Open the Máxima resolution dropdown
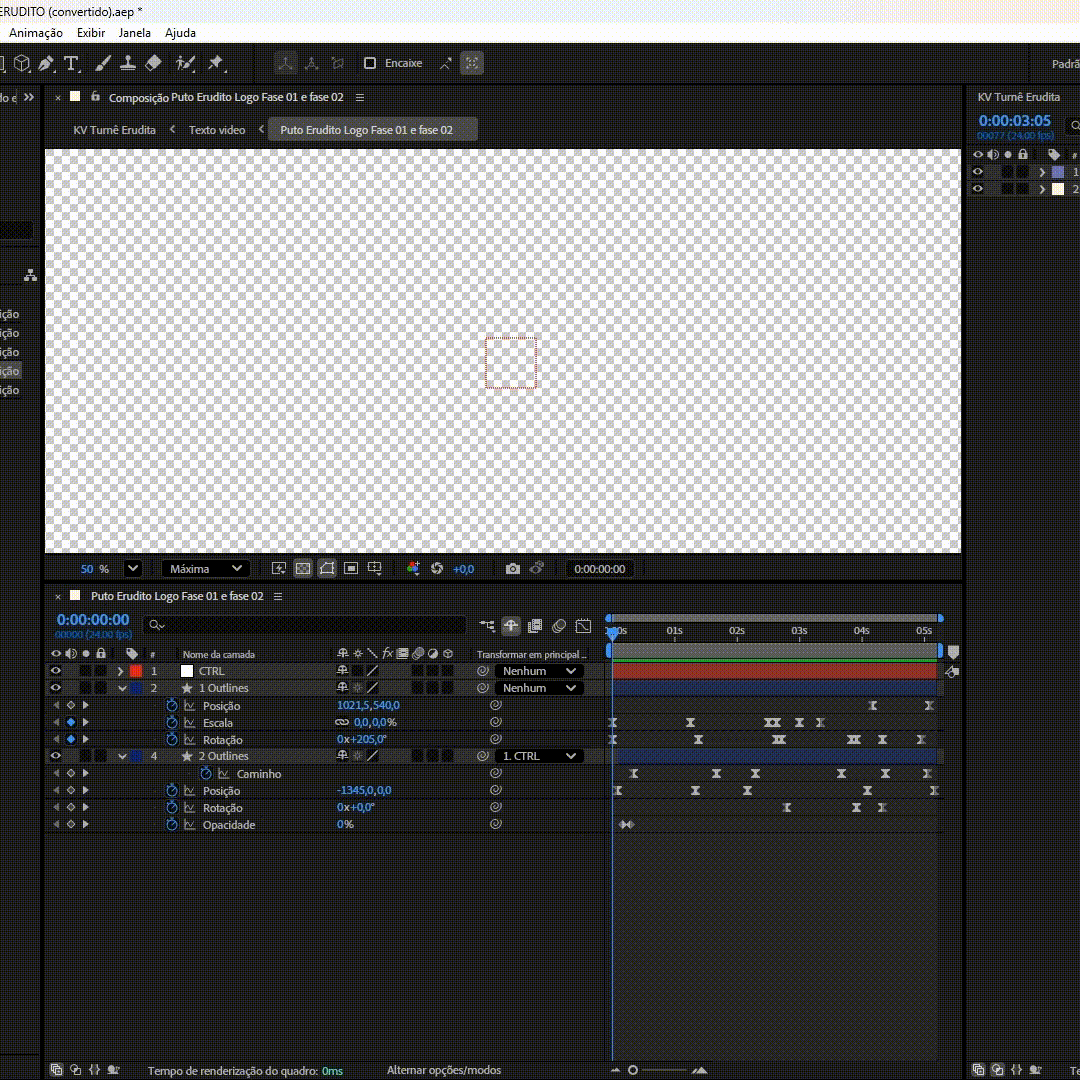The height and width of the screenshot is (1080, 1080). [x=205, y=569]
